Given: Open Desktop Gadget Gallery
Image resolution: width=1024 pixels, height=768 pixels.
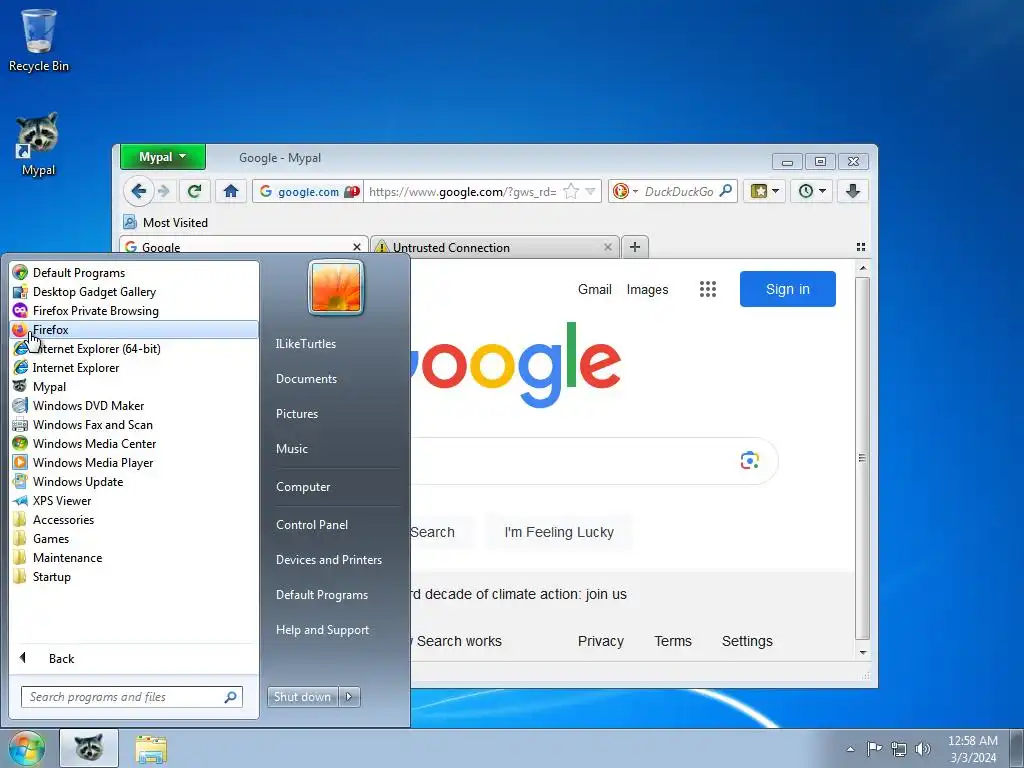Looking at the screenshot, I should pyautogui.click(x=134, y=292).
